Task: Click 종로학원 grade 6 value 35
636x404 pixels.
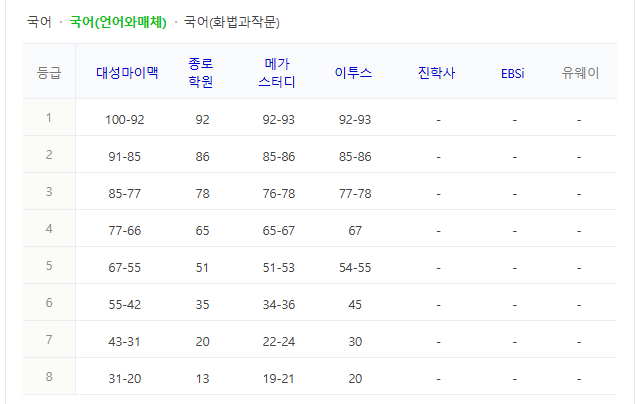Action: (x=202, y=305)
